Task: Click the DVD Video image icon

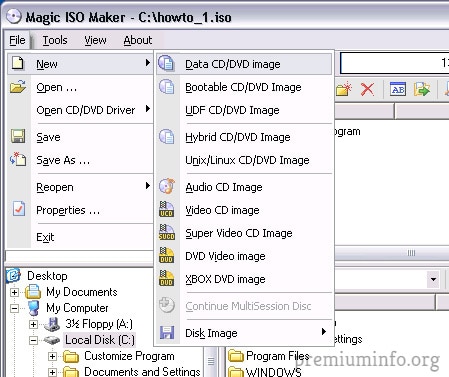Action: coord(166,255)
